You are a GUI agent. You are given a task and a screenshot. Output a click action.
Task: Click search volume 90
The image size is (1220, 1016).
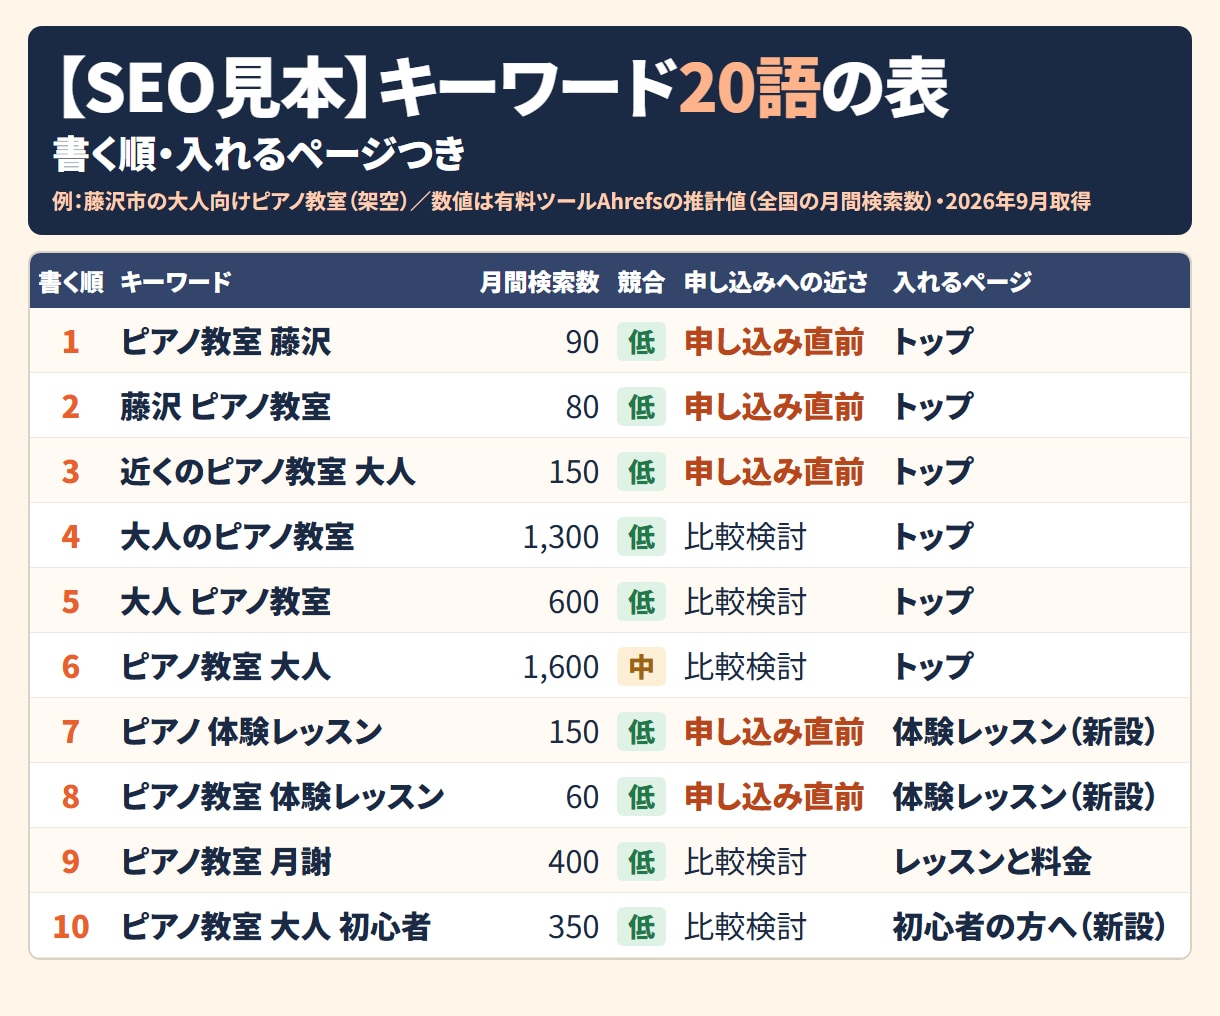[x=582, y=342]
